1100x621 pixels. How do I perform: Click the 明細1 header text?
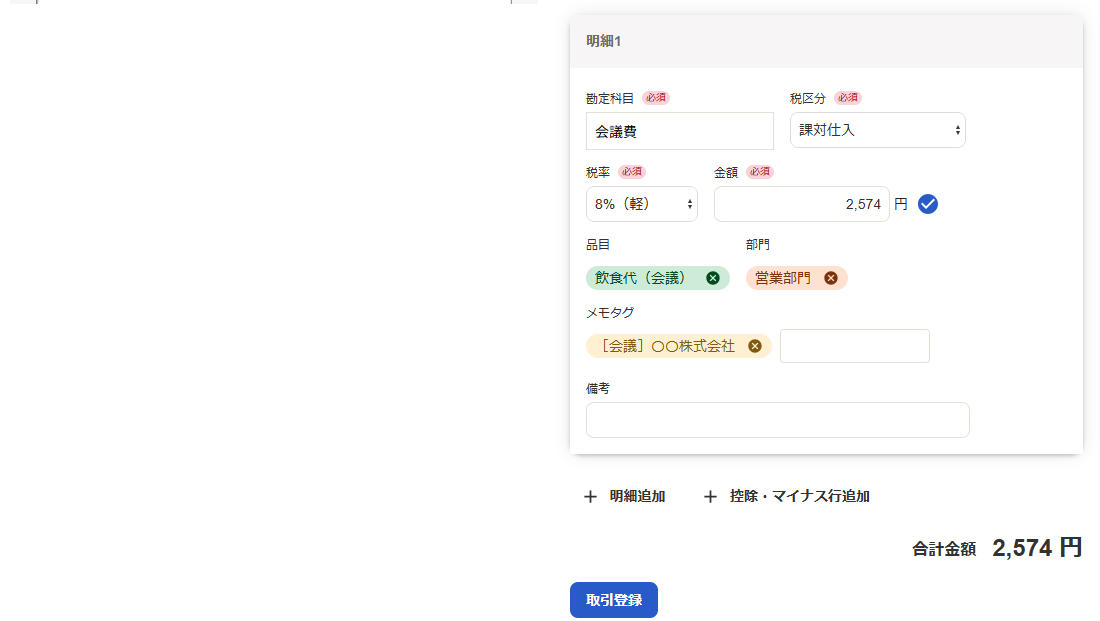[603, 41]
